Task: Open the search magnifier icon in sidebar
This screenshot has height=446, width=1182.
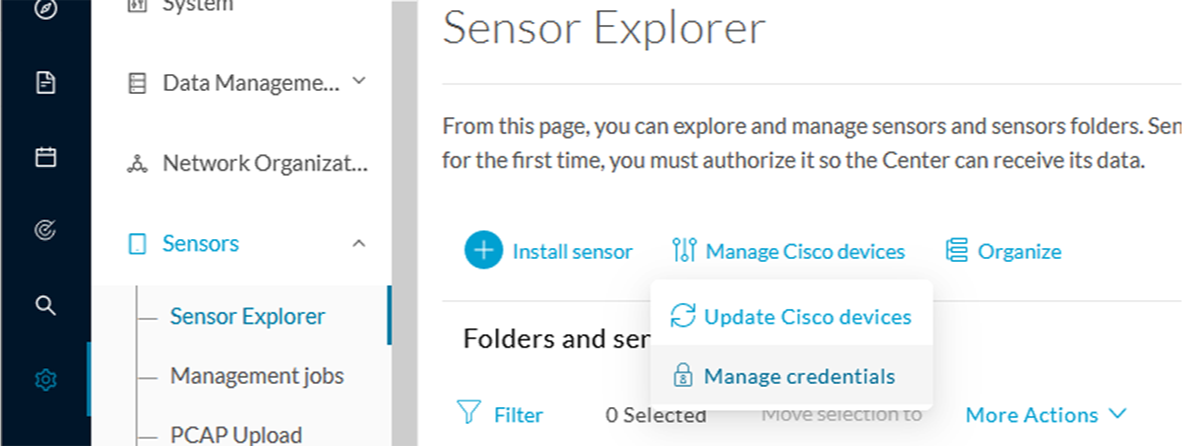Action: click(46, 305)
